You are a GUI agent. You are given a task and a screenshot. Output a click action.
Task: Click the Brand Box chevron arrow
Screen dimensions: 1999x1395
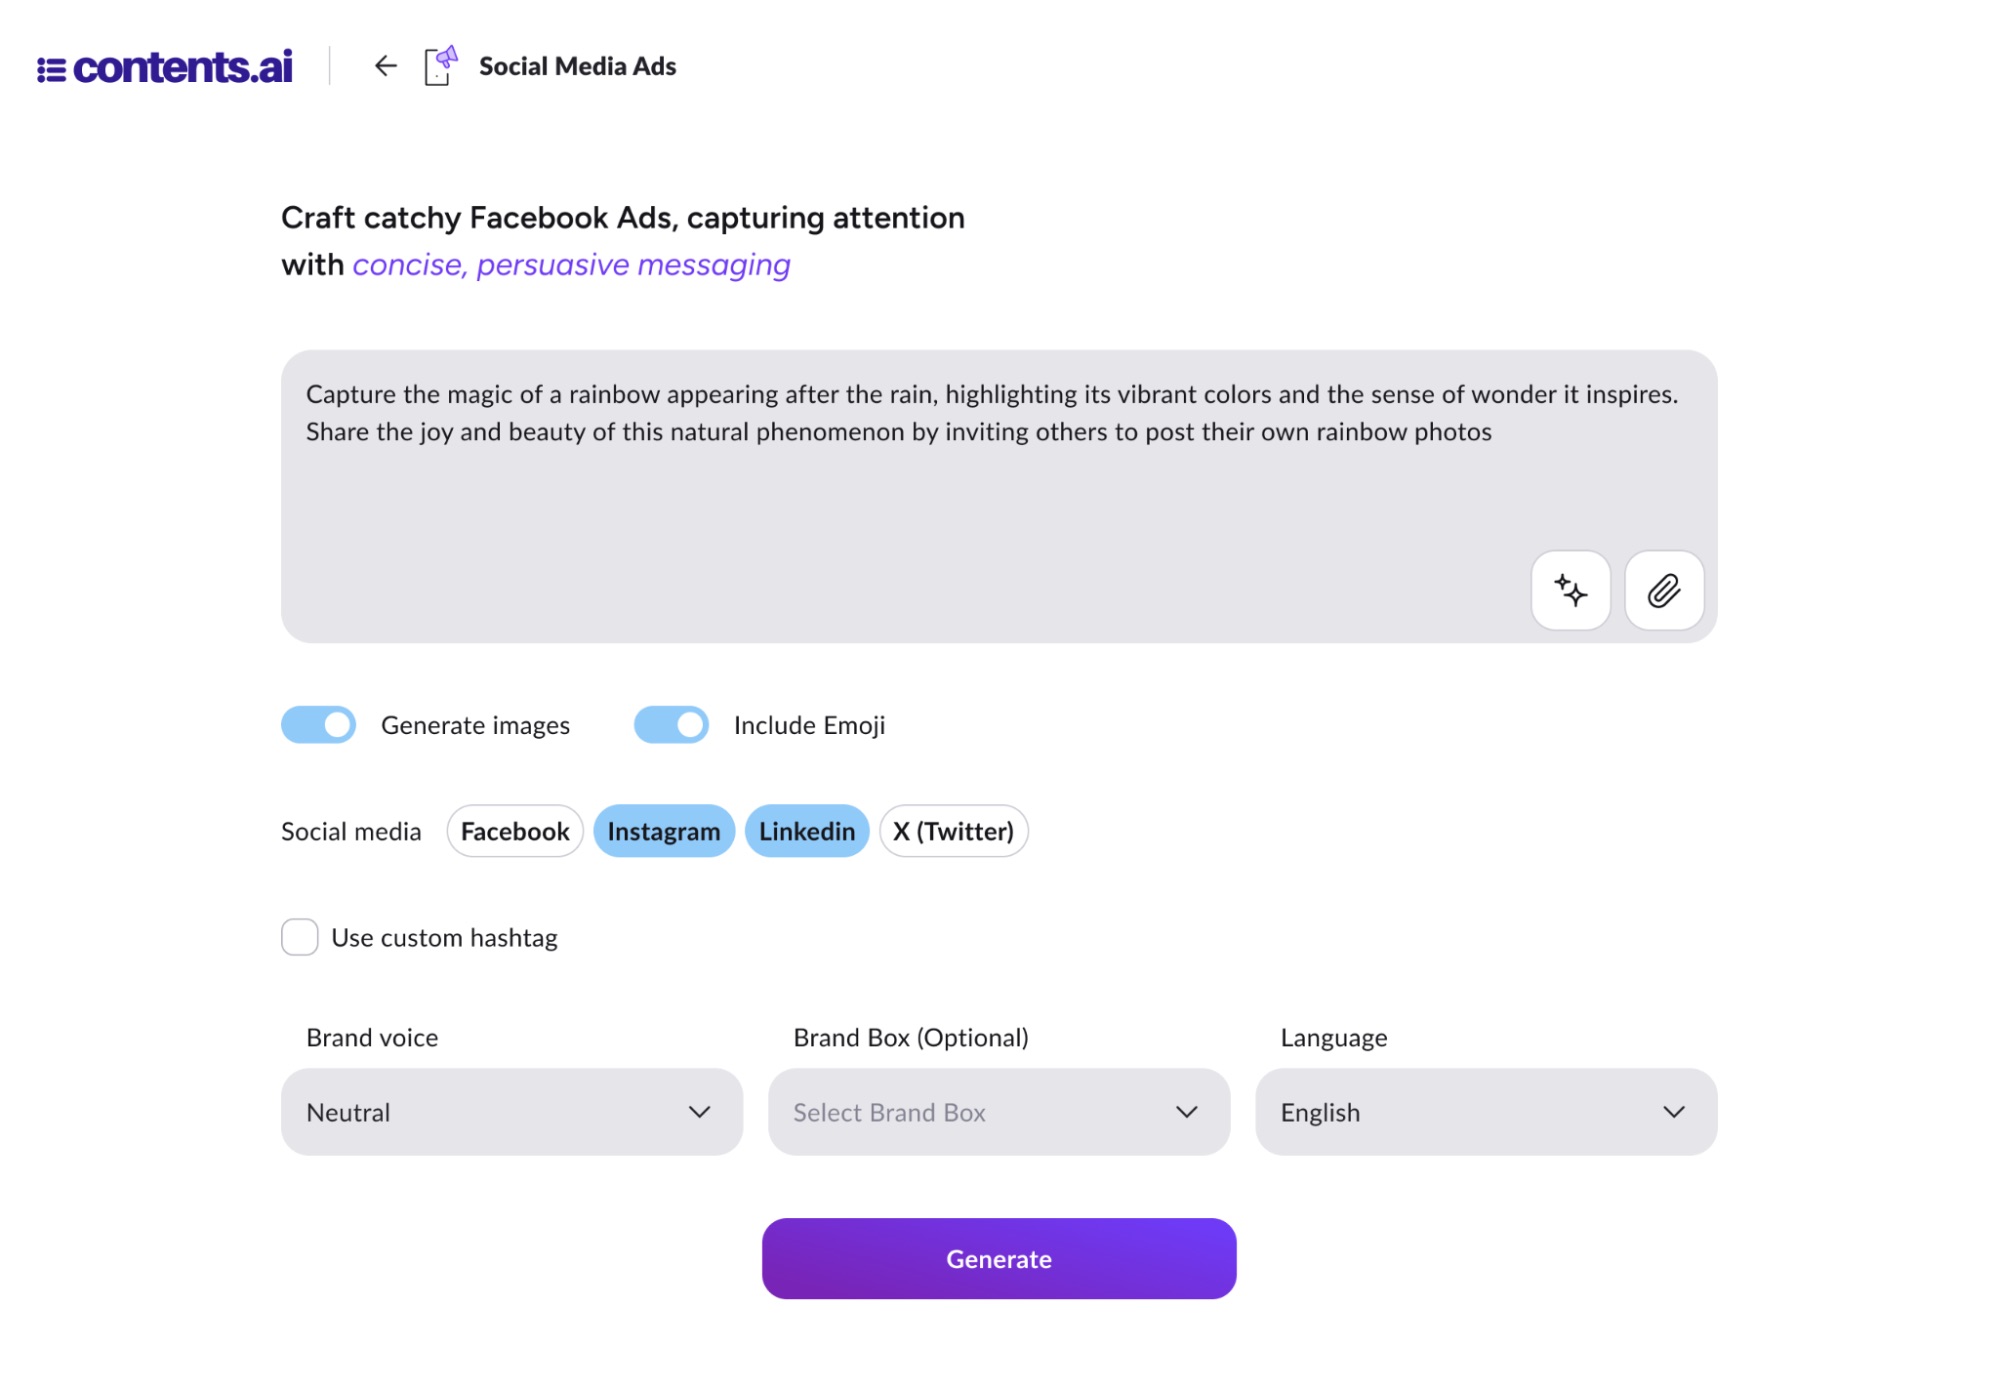click(x=1186, y=1112)
